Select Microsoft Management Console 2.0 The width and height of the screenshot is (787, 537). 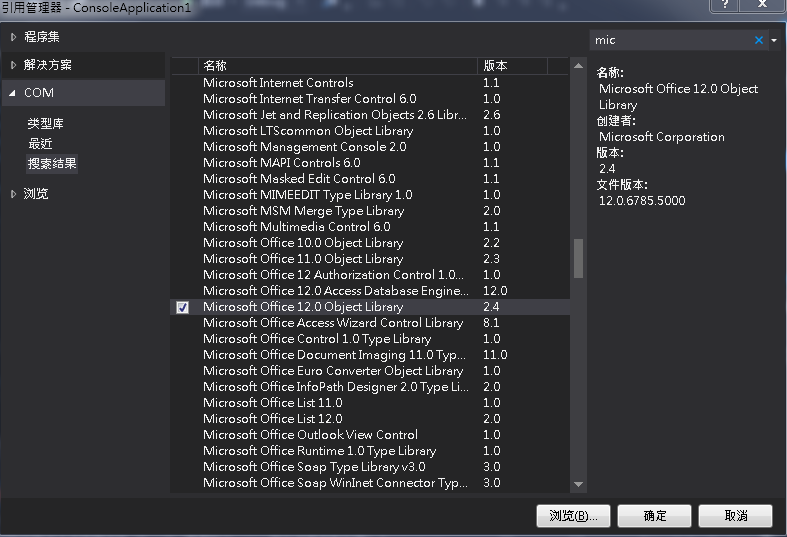click(370, 147)
